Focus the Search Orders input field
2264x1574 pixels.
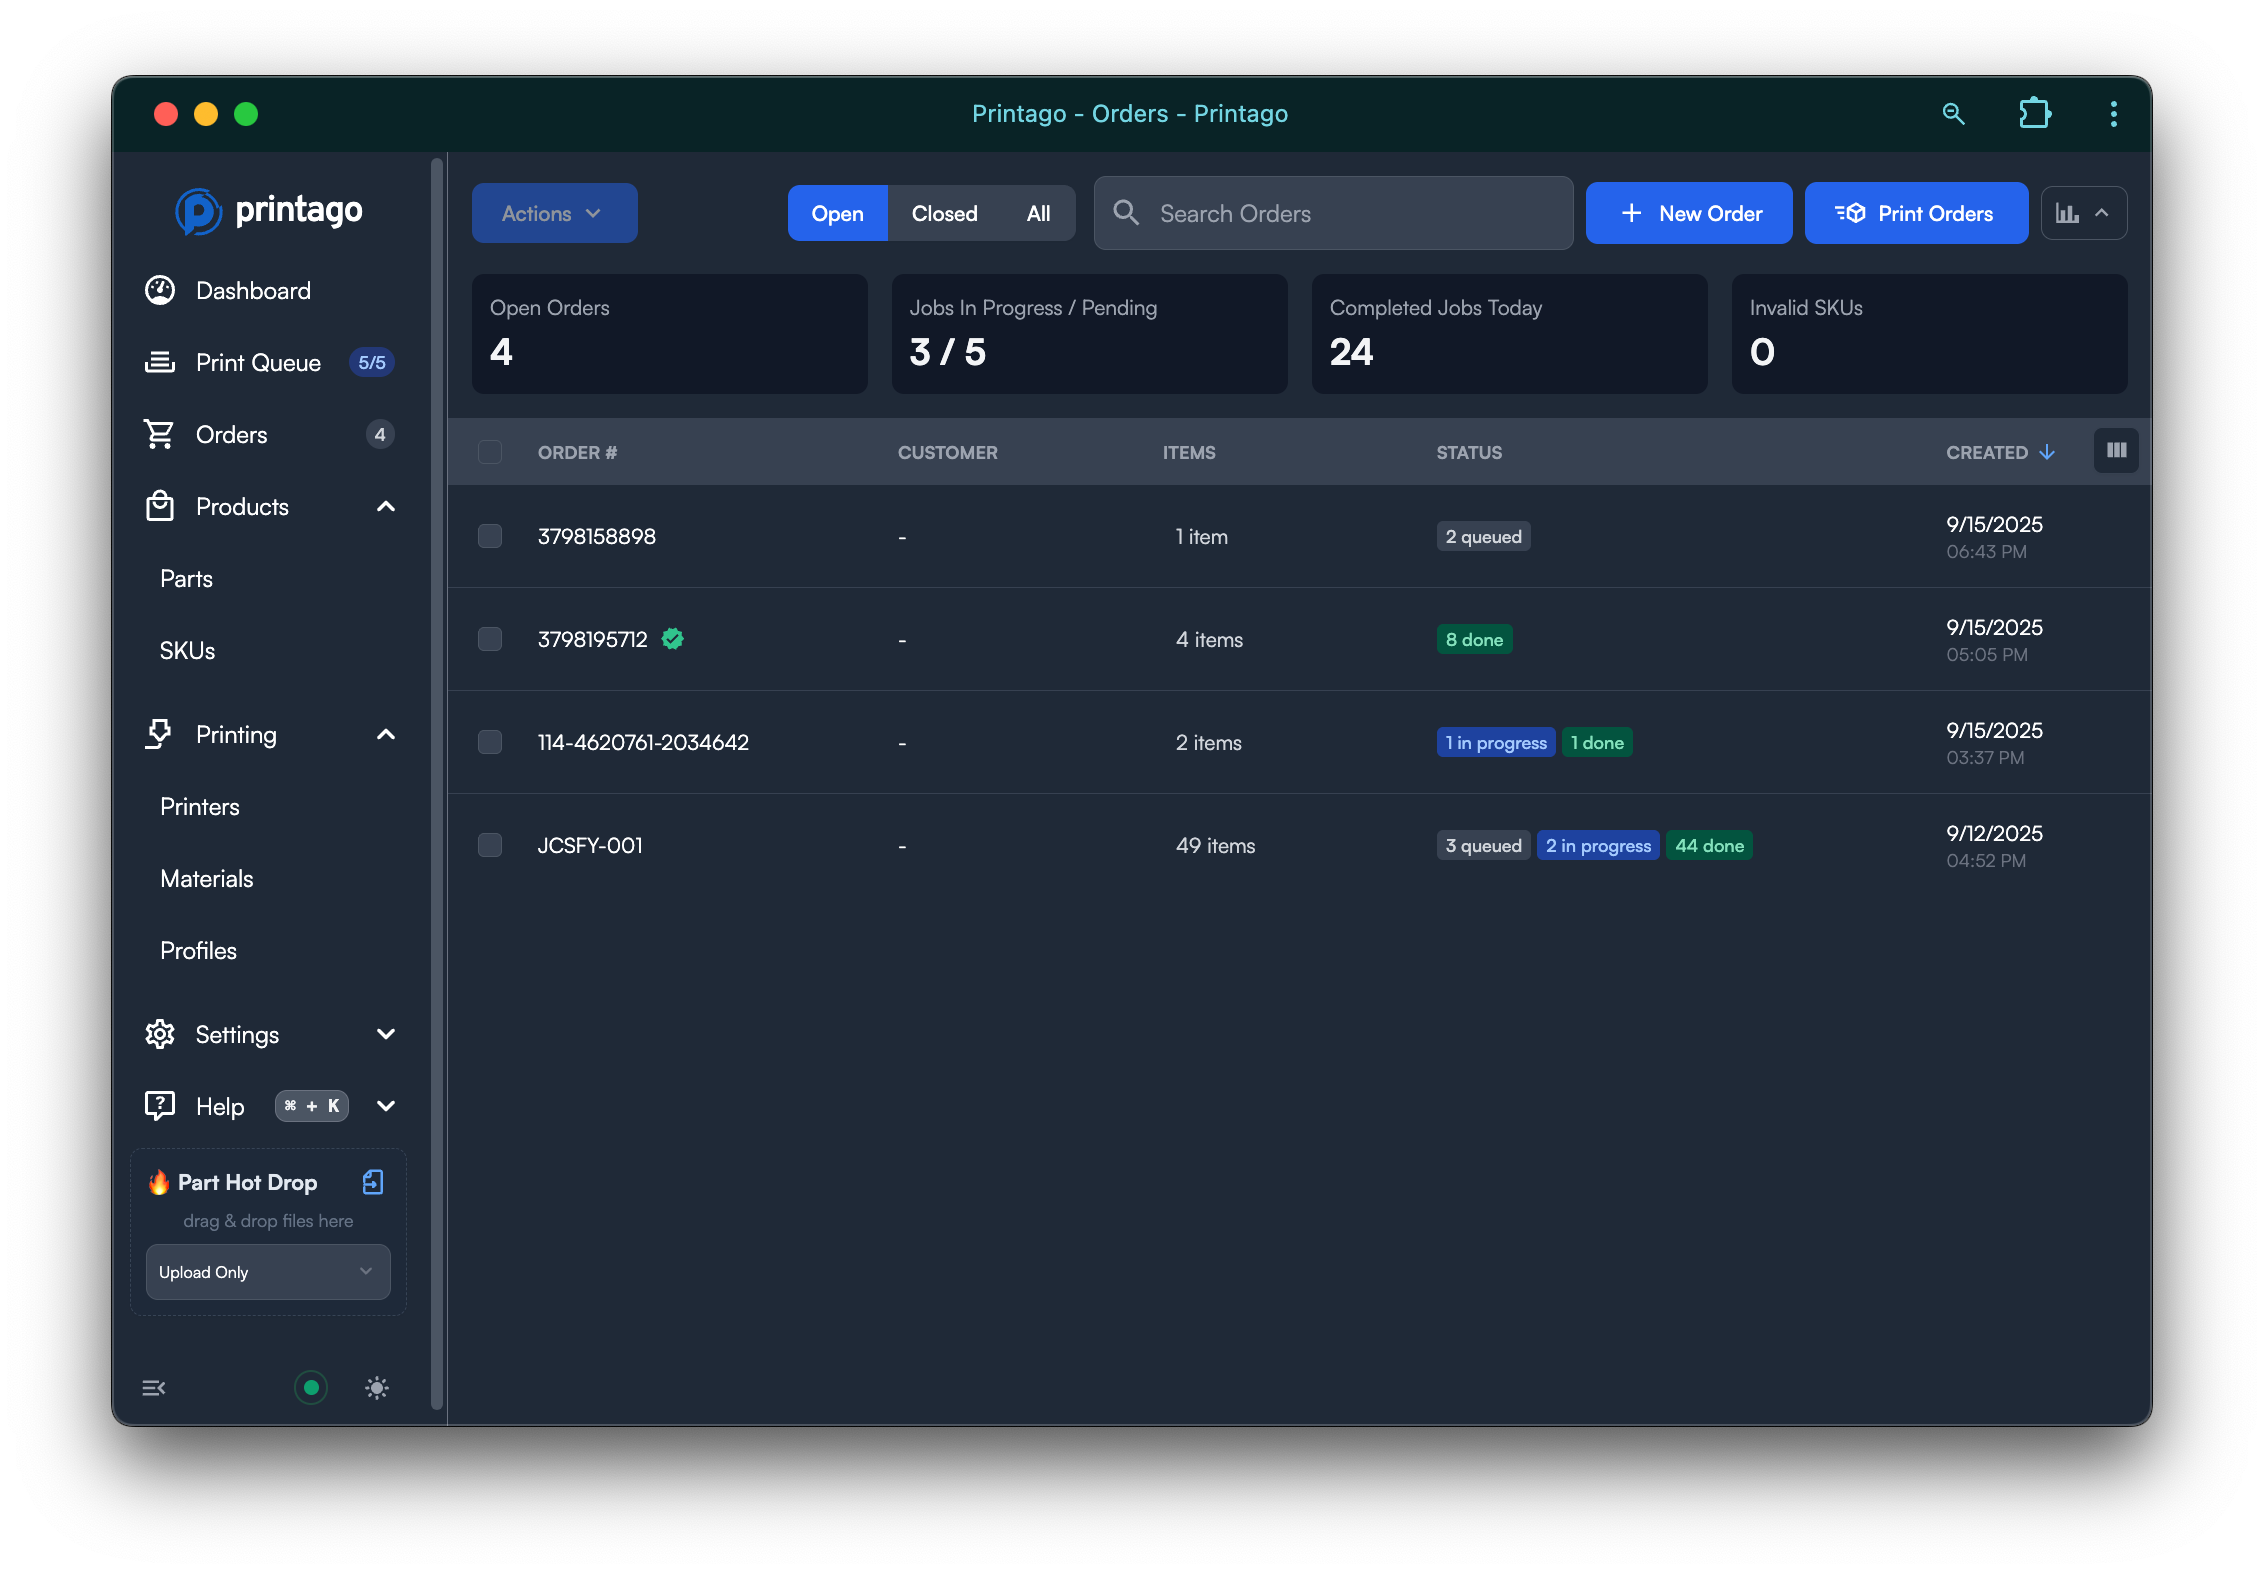[1350, 213]
